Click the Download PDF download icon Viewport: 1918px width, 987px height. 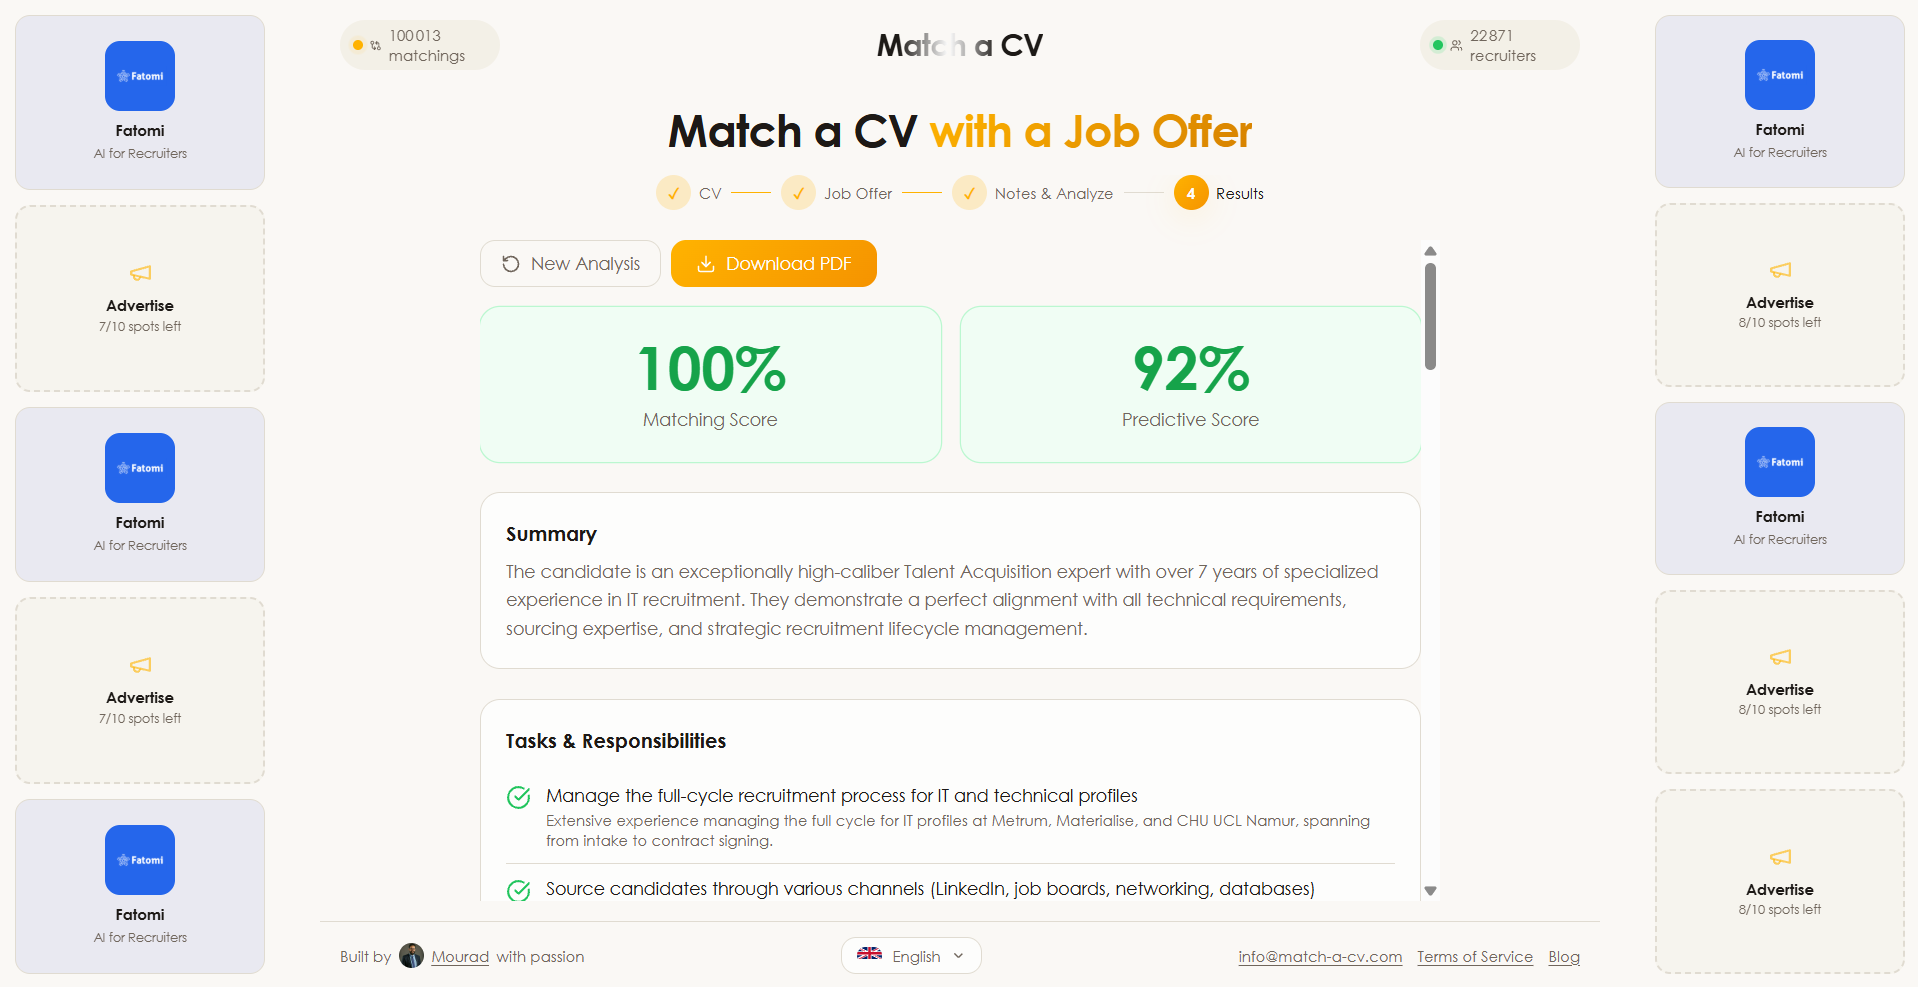[x=707, y=263]
